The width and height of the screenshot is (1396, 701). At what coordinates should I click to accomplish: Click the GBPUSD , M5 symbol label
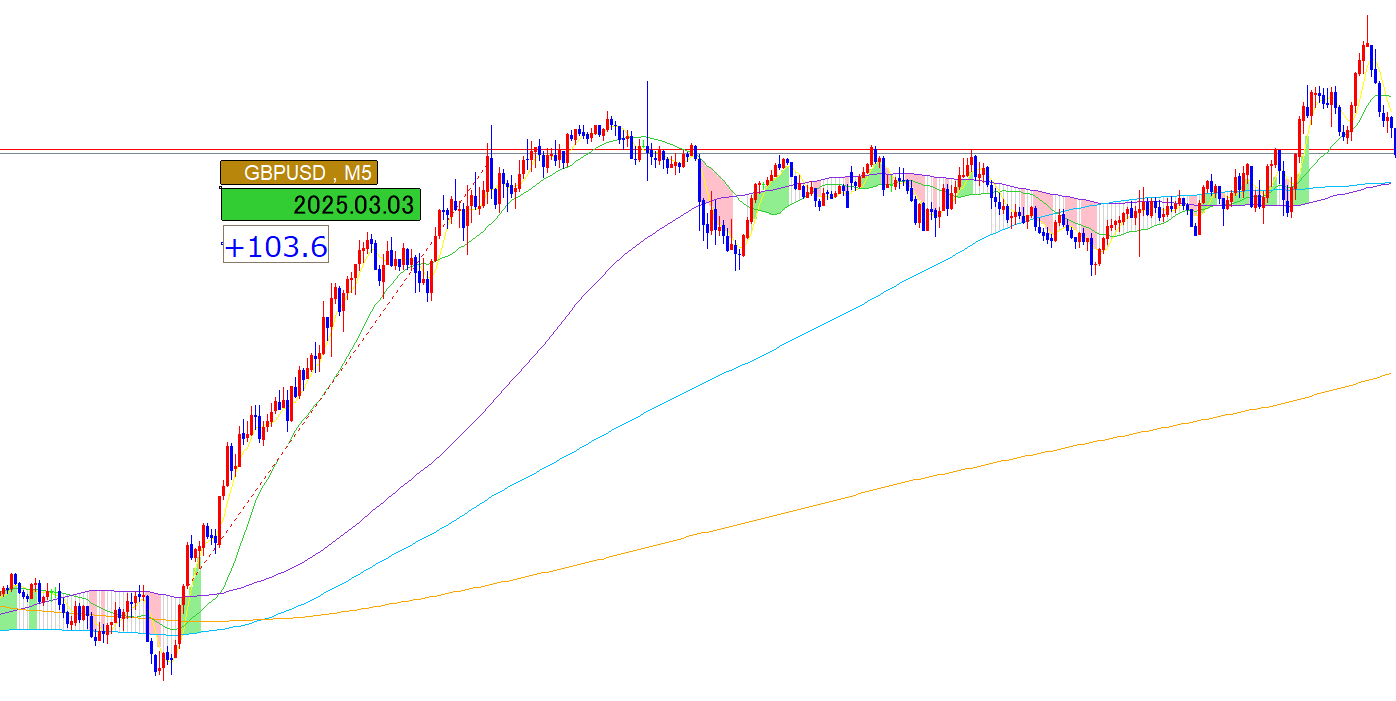pos(299,173)
